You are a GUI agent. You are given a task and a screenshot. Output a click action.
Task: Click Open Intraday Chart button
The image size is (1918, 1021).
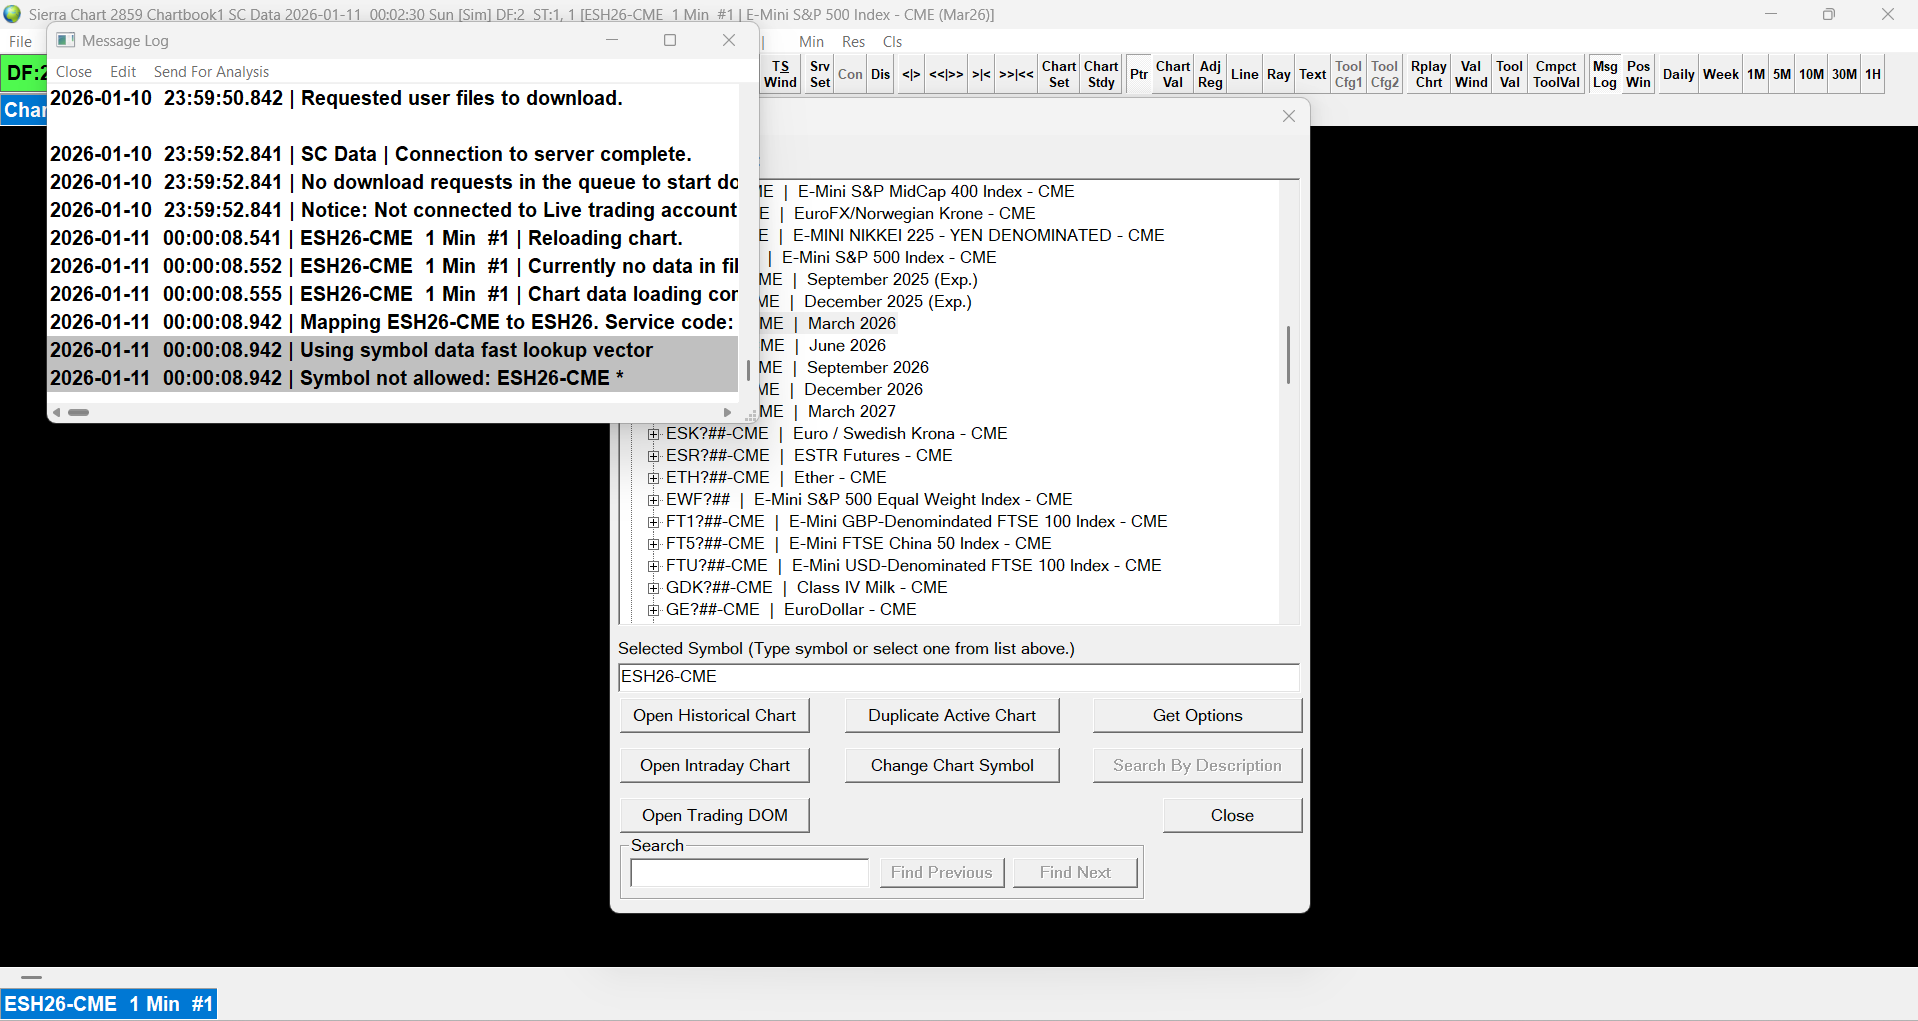[714, 765]
